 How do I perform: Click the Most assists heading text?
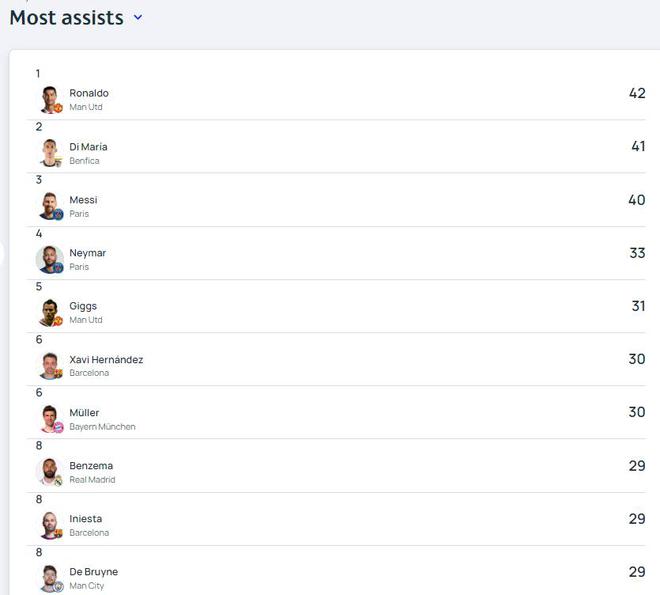(66, 17)
